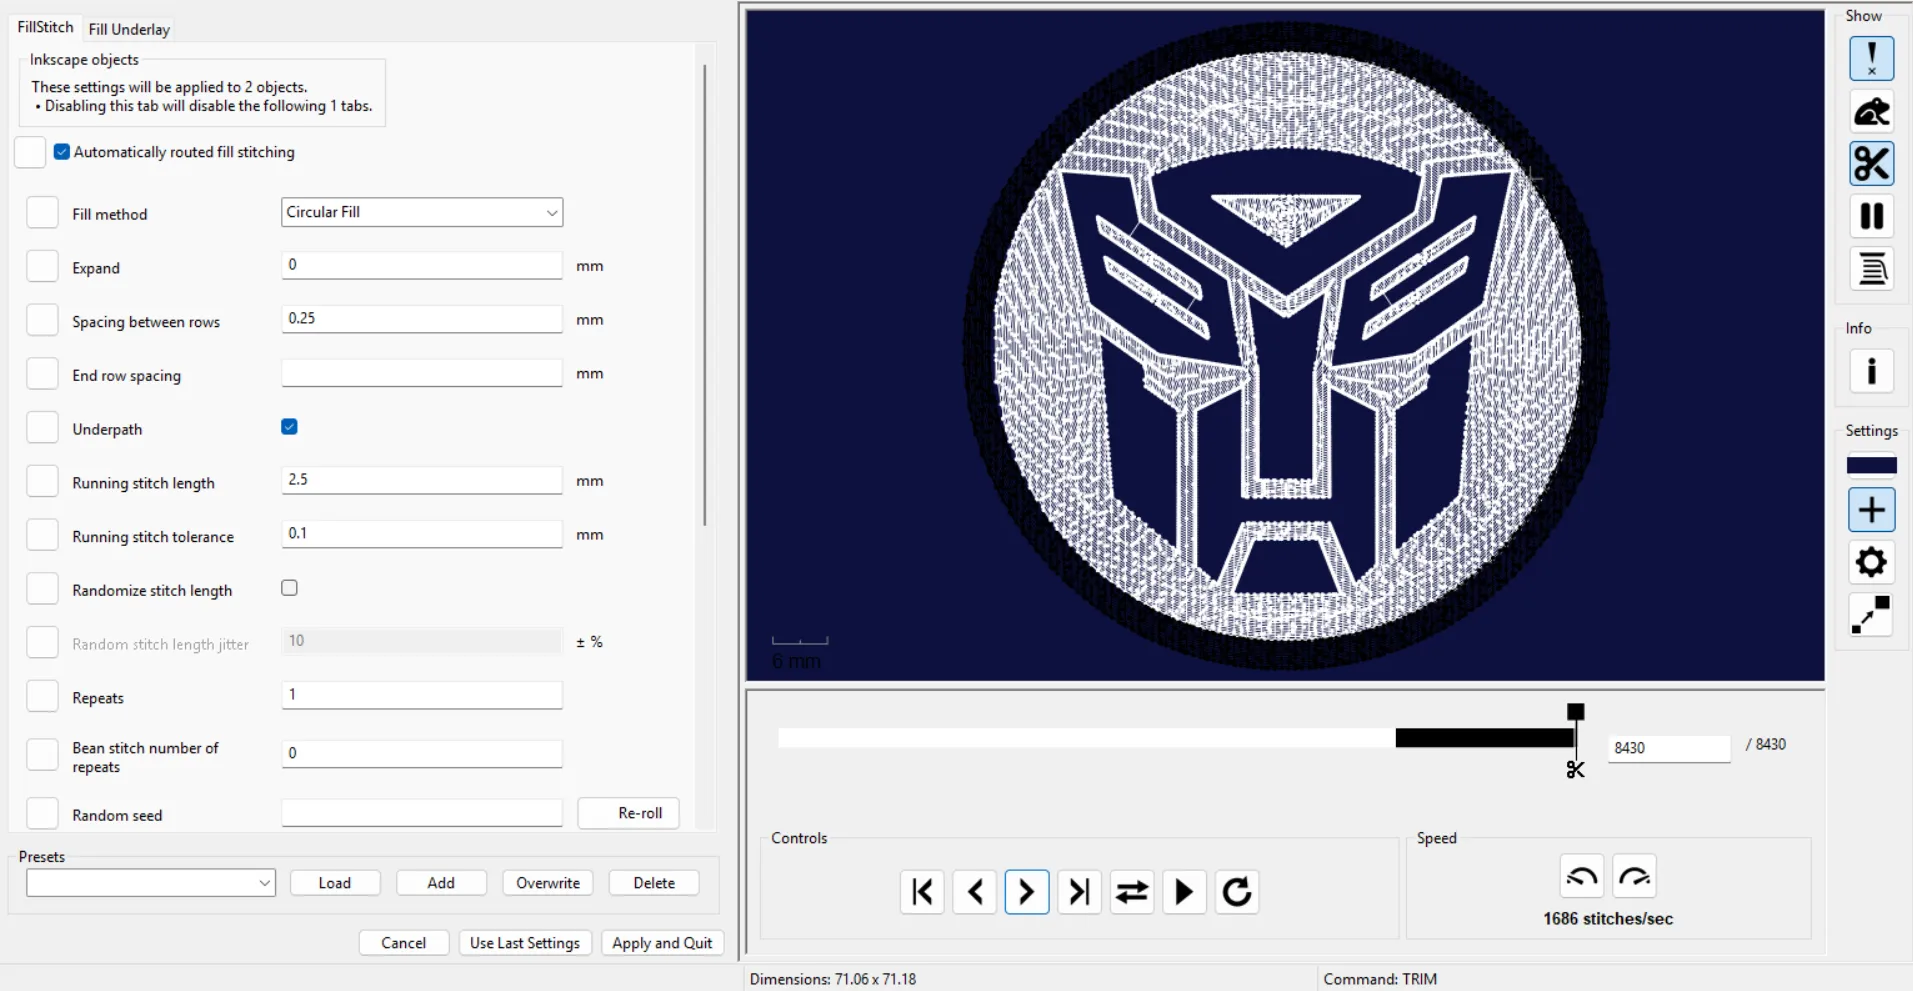Click the trim scissors marker below timeline
The width and height of the screenshot is (1913, 991).
tap(1575, 769)
